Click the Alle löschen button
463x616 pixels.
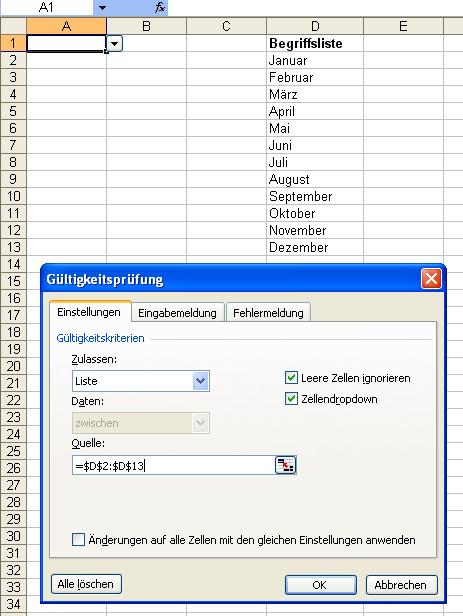[x=86, y=584]
